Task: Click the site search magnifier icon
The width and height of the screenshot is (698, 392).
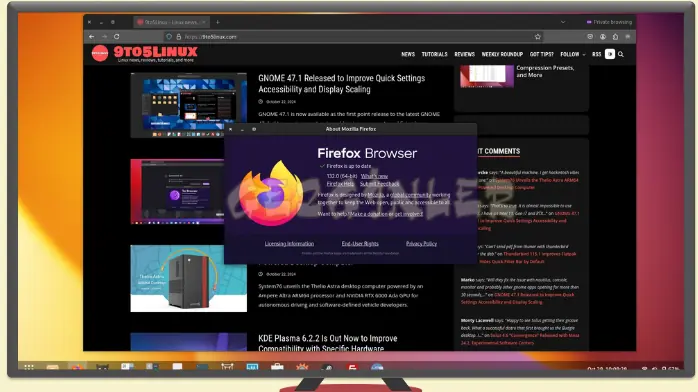Action: click(x=621, y=54)
